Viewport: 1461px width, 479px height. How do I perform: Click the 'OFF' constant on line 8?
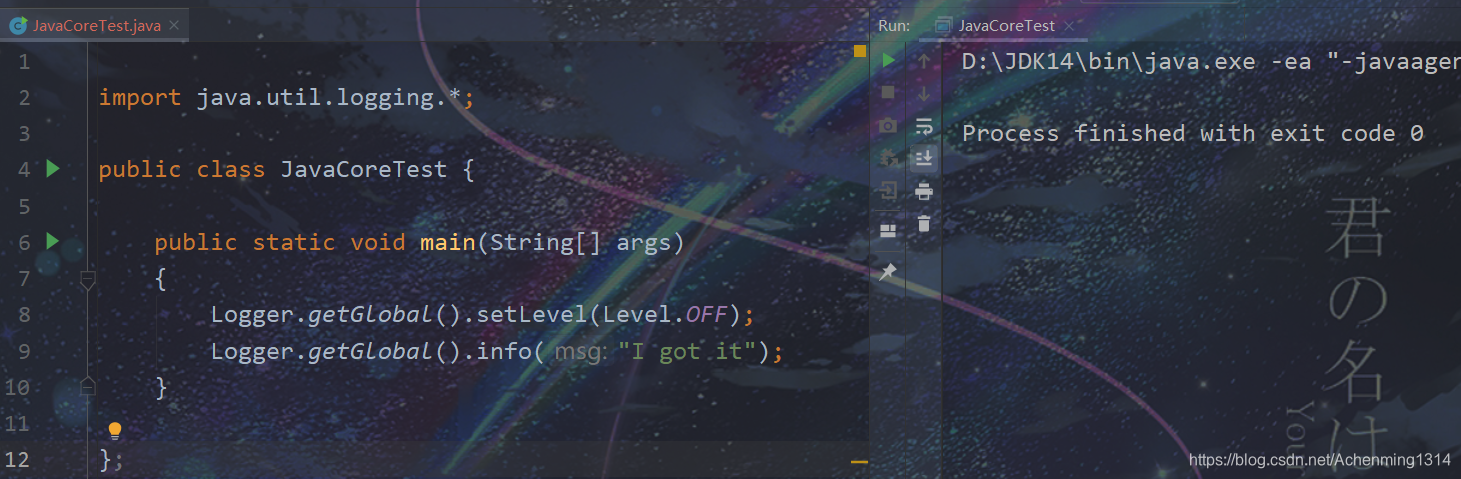click(706, 314)
